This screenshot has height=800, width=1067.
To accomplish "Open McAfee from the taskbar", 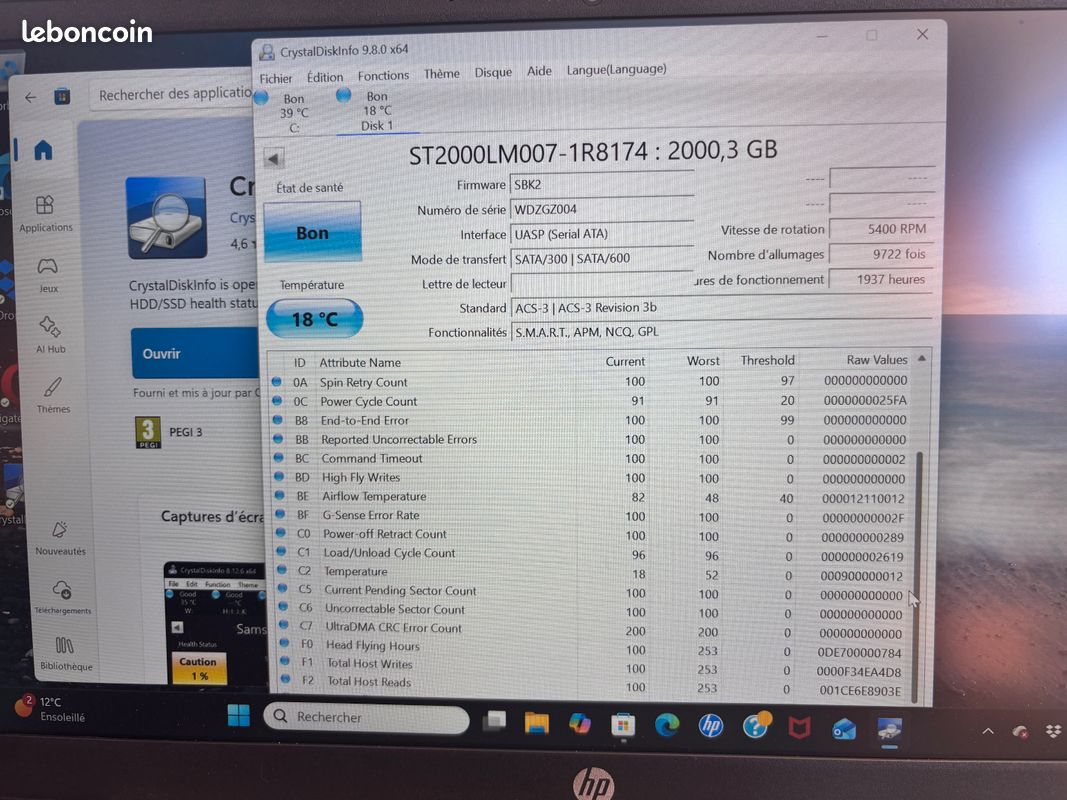I will coord(798,729).
